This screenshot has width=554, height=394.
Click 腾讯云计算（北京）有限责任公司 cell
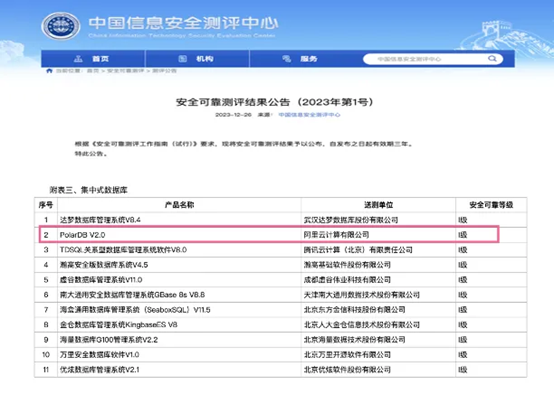[378, 250]
